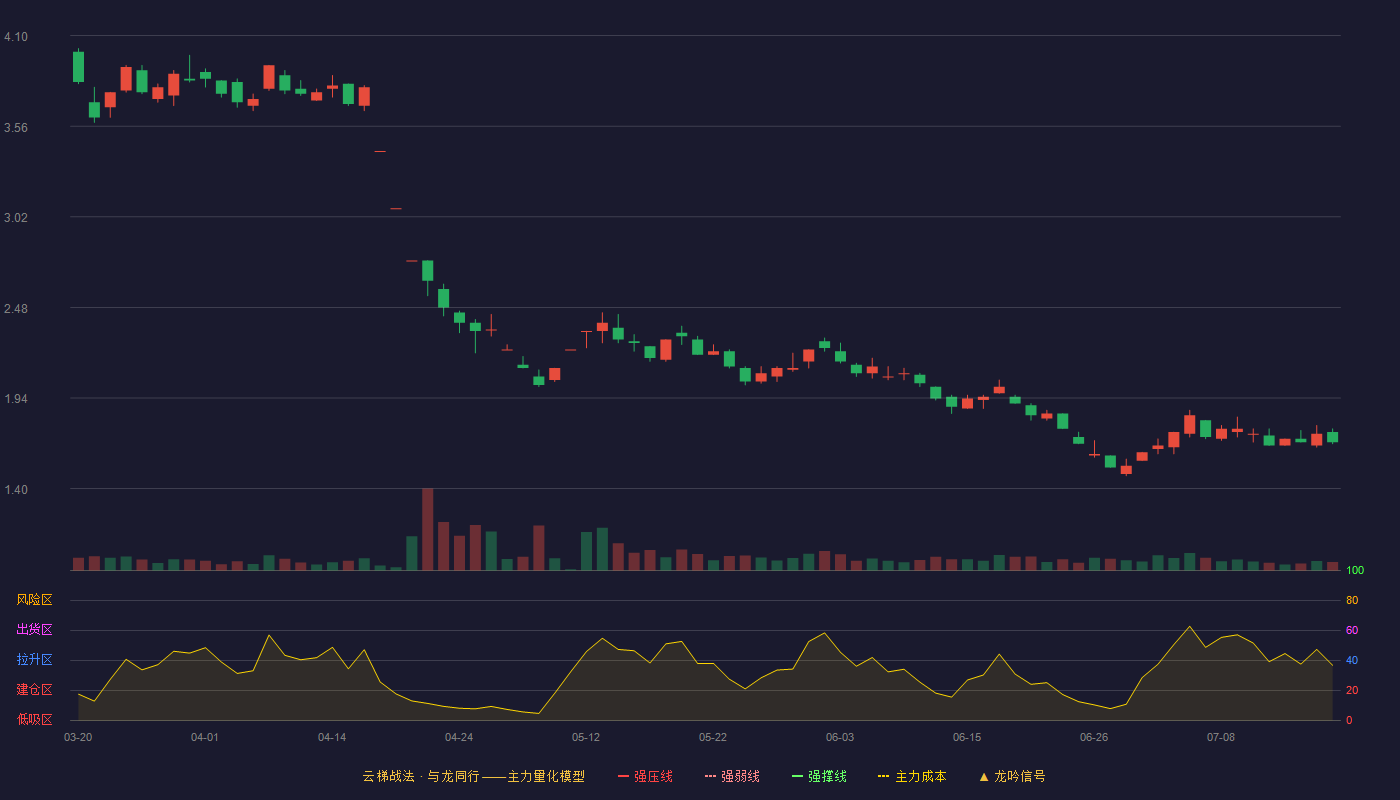Click the 04-01 date label
This screenshot has height=800, width=1400.
(x=205, y=737)
